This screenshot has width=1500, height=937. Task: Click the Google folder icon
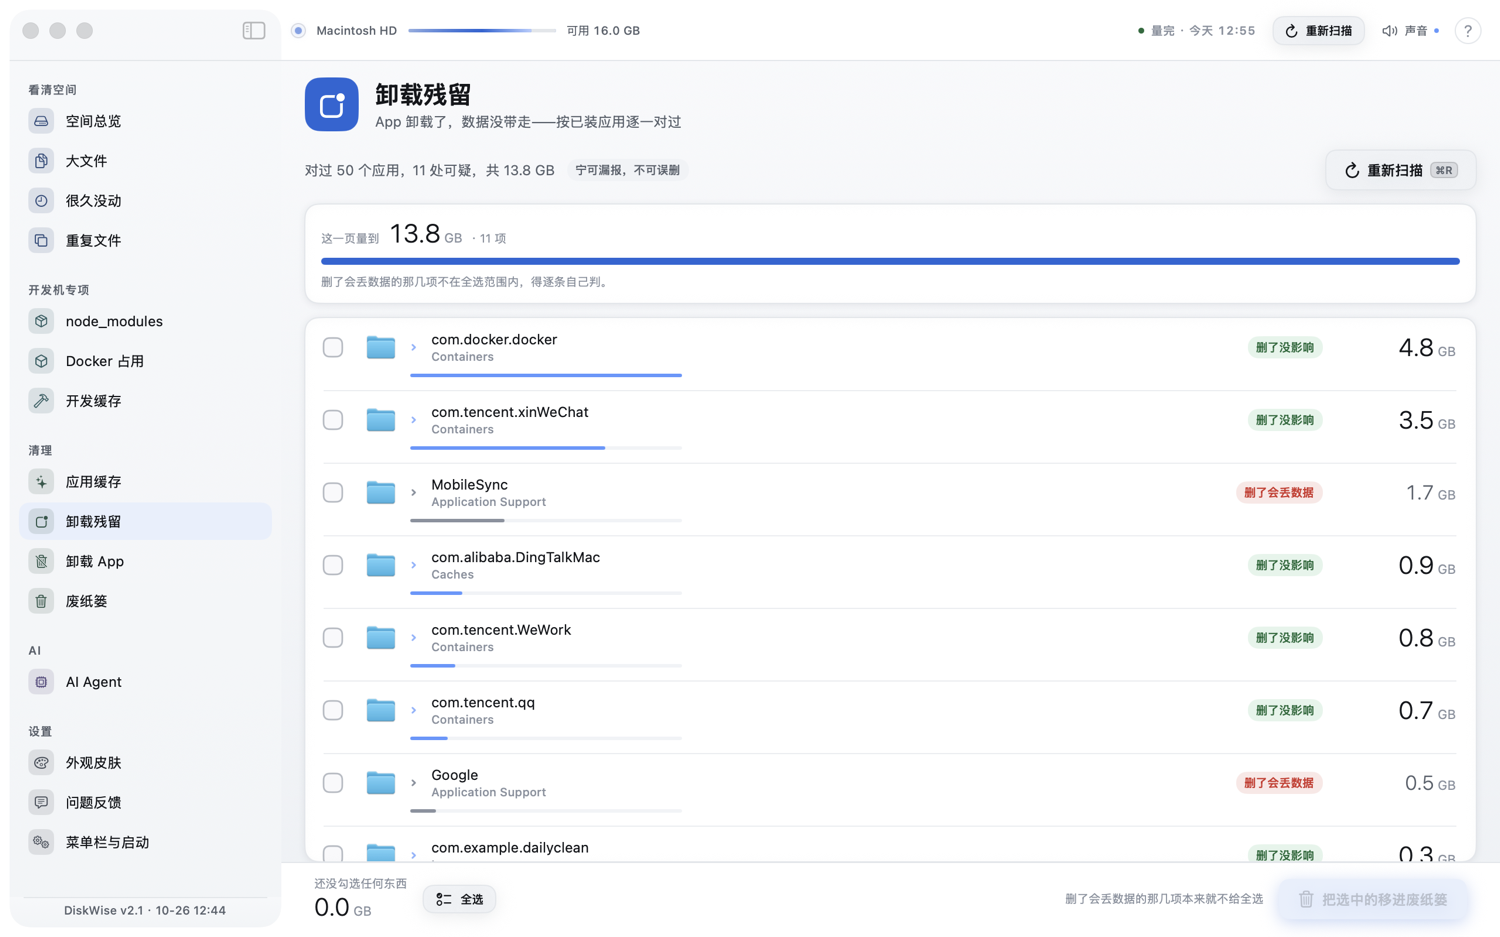point(380,782)
